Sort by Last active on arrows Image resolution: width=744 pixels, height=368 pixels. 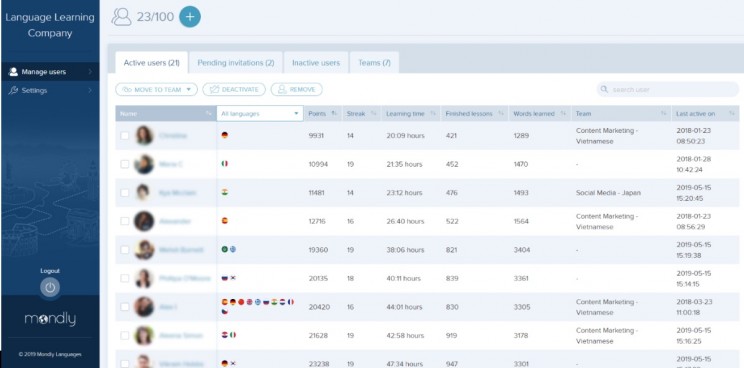click(x=732, y=114)
